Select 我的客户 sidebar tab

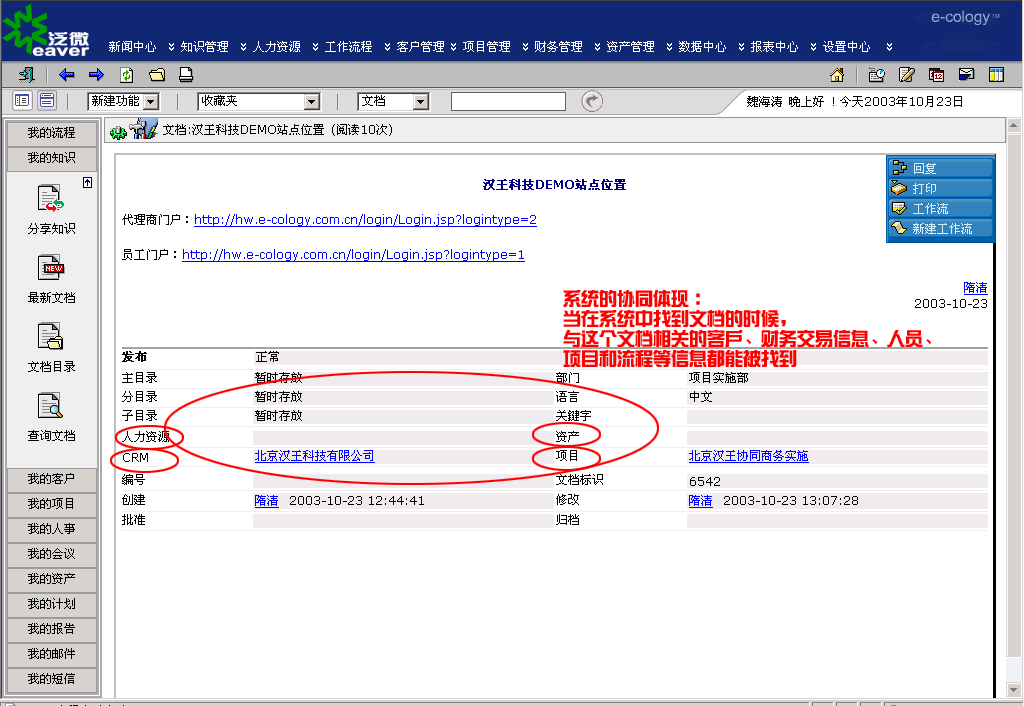click(52, 479)
